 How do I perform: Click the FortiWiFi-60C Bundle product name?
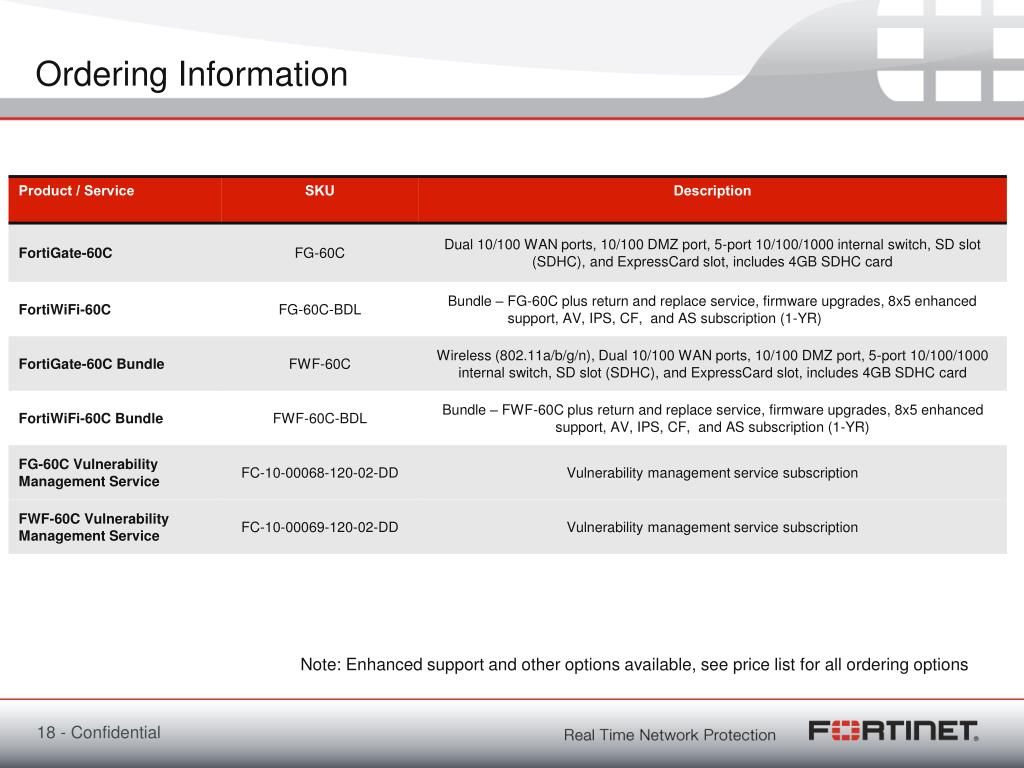point(91,418)
